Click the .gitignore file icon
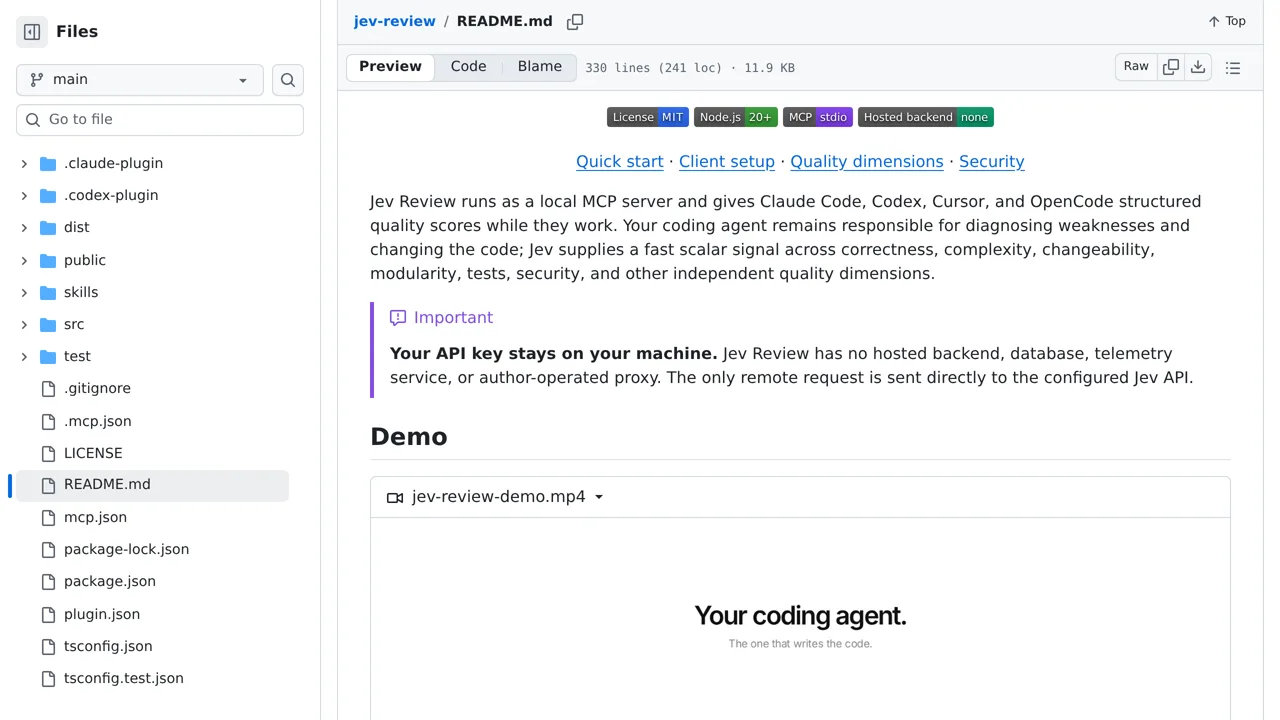 tap(48, 389)
